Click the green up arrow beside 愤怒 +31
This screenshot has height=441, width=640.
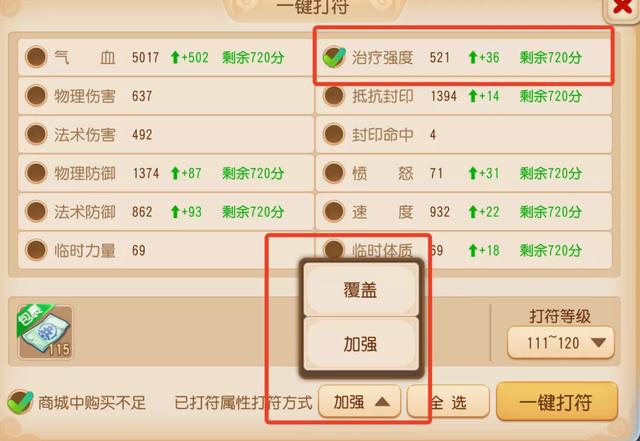pos(473,173)
